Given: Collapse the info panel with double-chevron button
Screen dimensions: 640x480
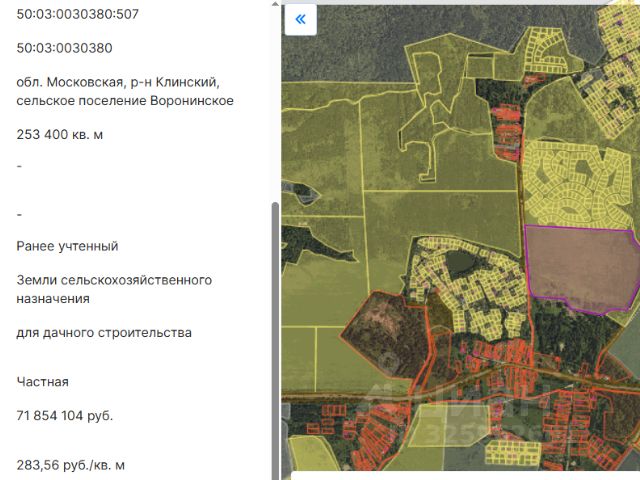Looking at the screenshot, I should click(300, 19).
